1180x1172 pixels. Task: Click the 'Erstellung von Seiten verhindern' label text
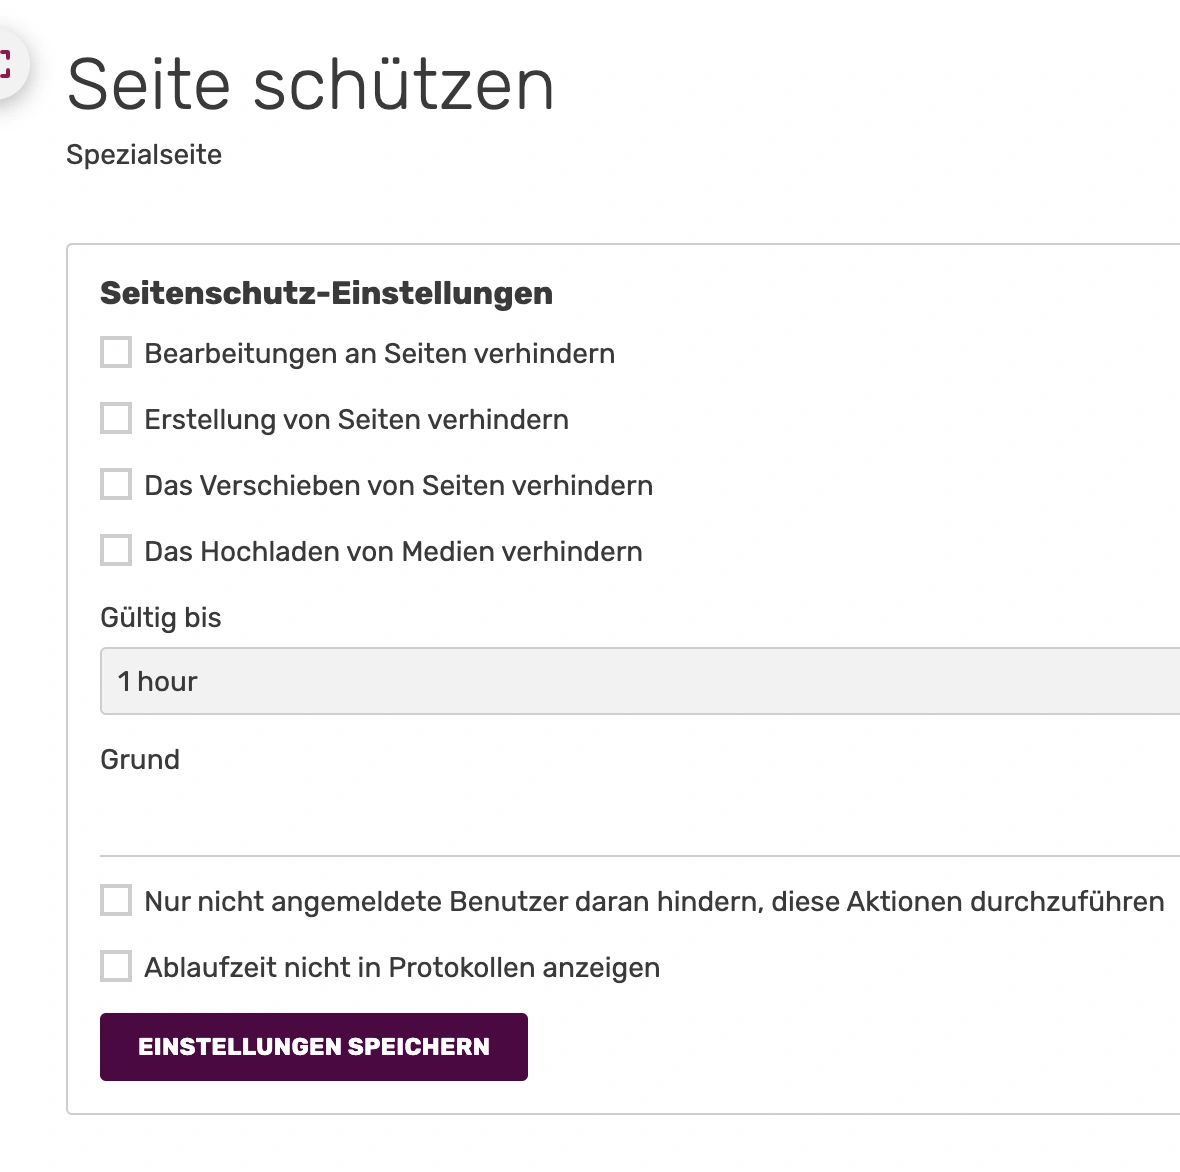coord(356,420)
